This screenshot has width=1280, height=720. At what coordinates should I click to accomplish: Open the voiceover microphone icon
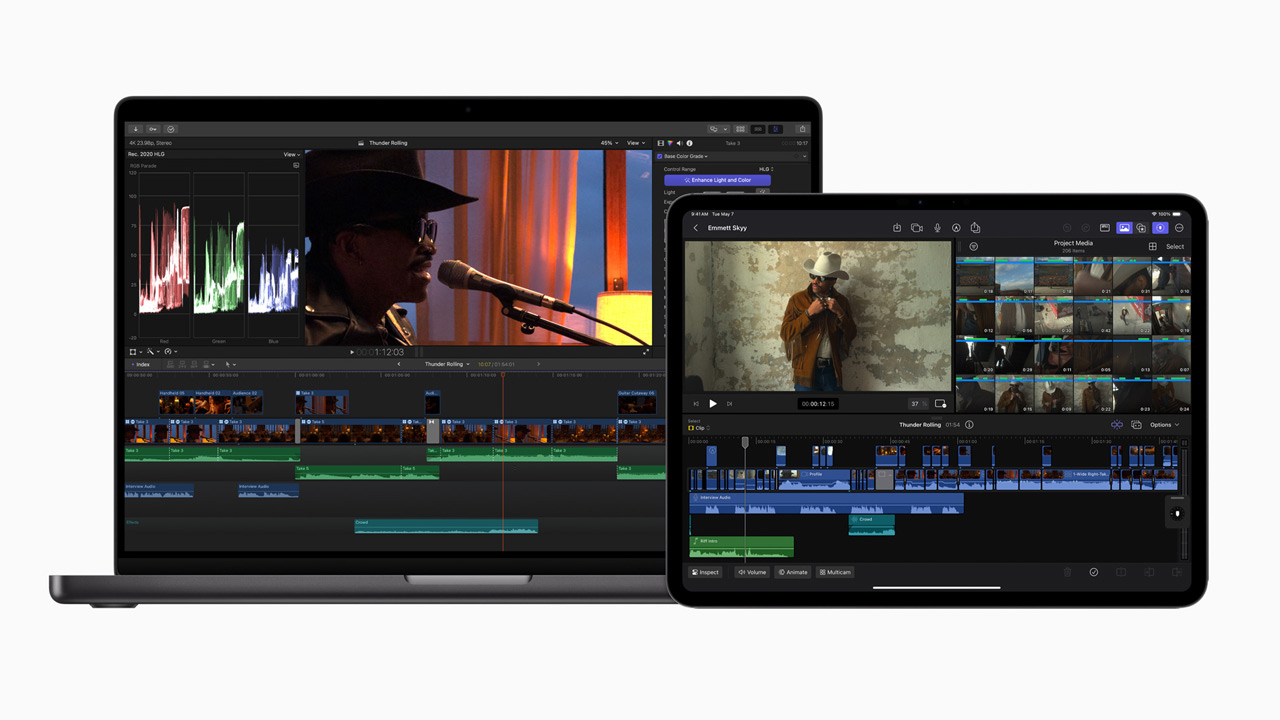[937, 227]
